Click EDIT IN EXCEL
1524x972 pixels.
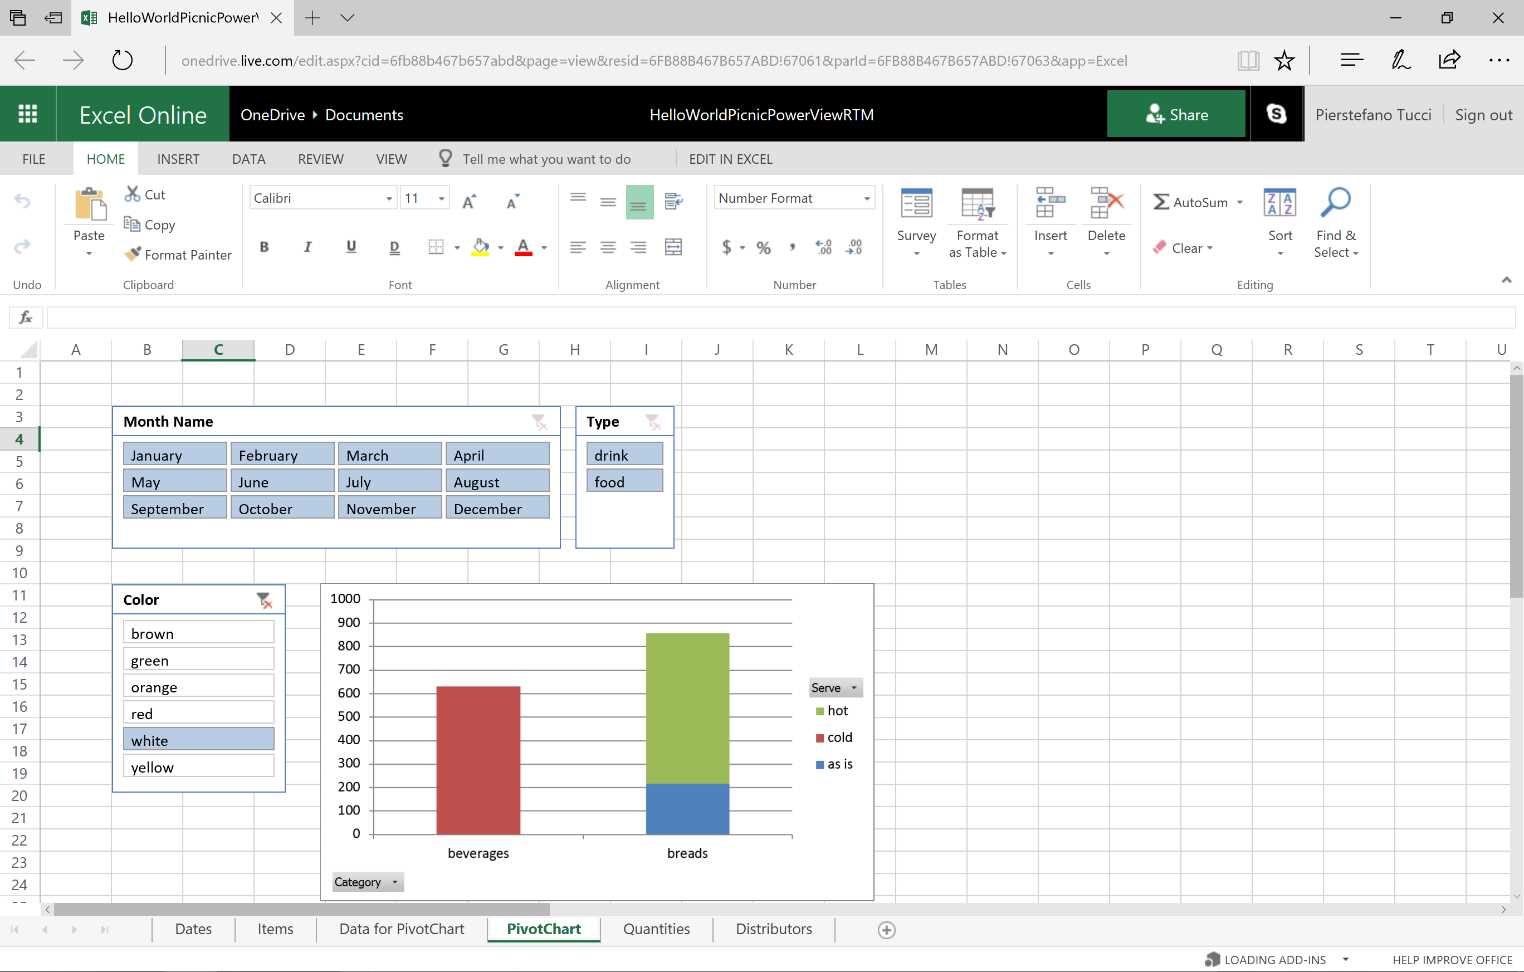point(730,158)
